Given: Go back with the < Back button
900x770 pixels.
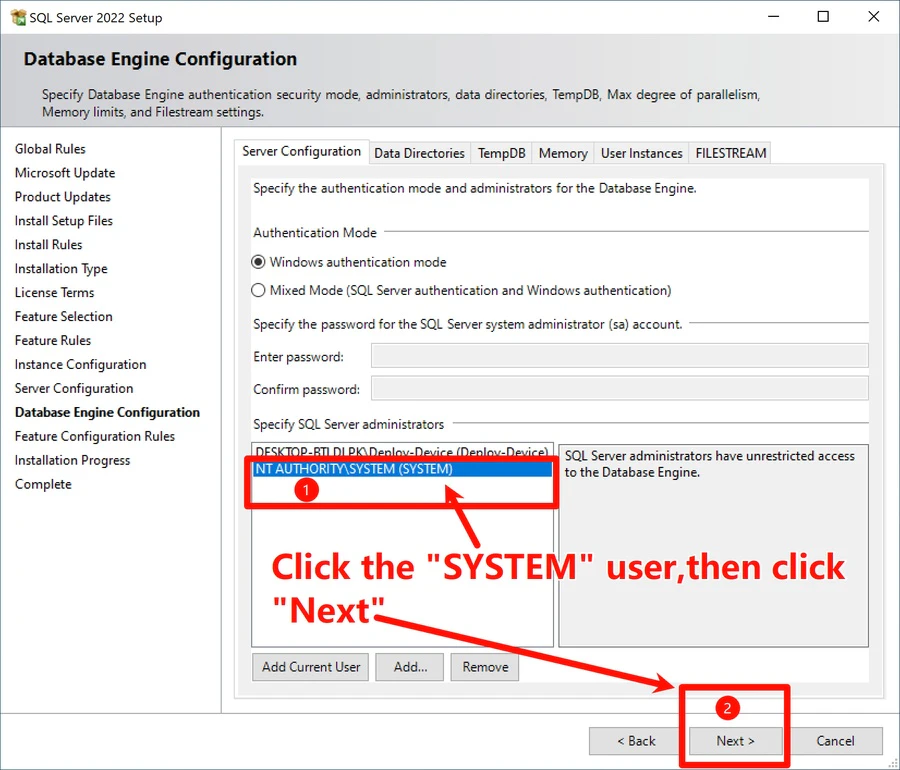Looking at the screenshot, I should point(635,741).
